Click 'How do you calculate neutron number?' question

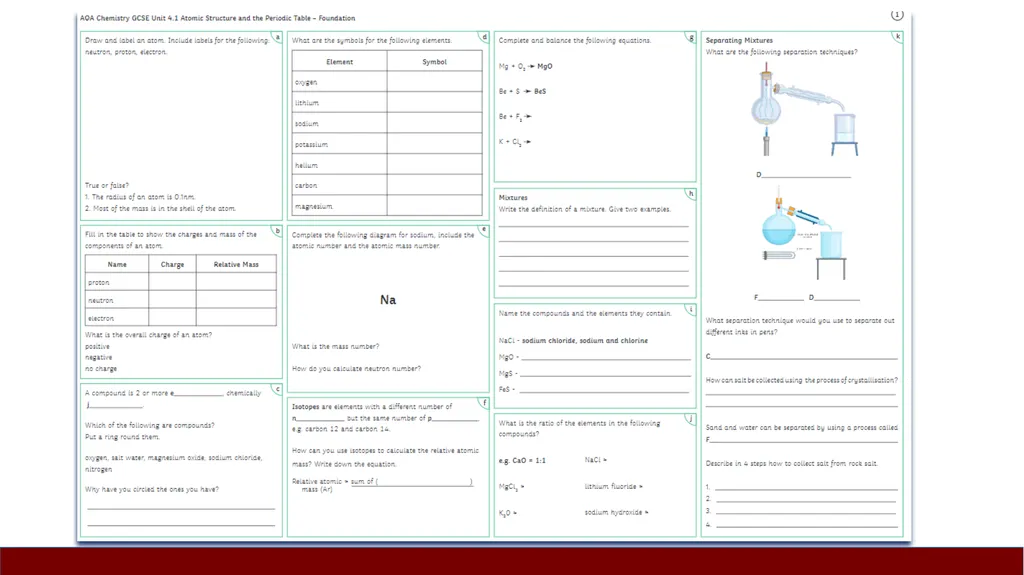(x=357, y=369)
